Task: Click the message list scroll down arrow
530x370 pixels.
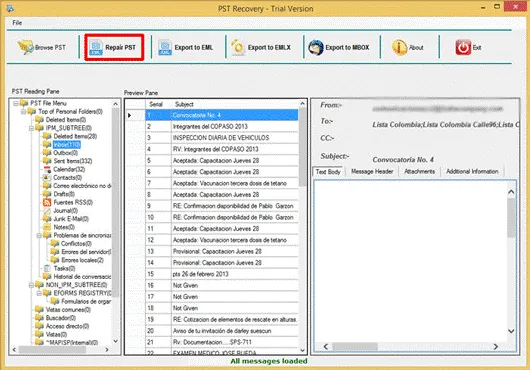Action: point(303,350)
